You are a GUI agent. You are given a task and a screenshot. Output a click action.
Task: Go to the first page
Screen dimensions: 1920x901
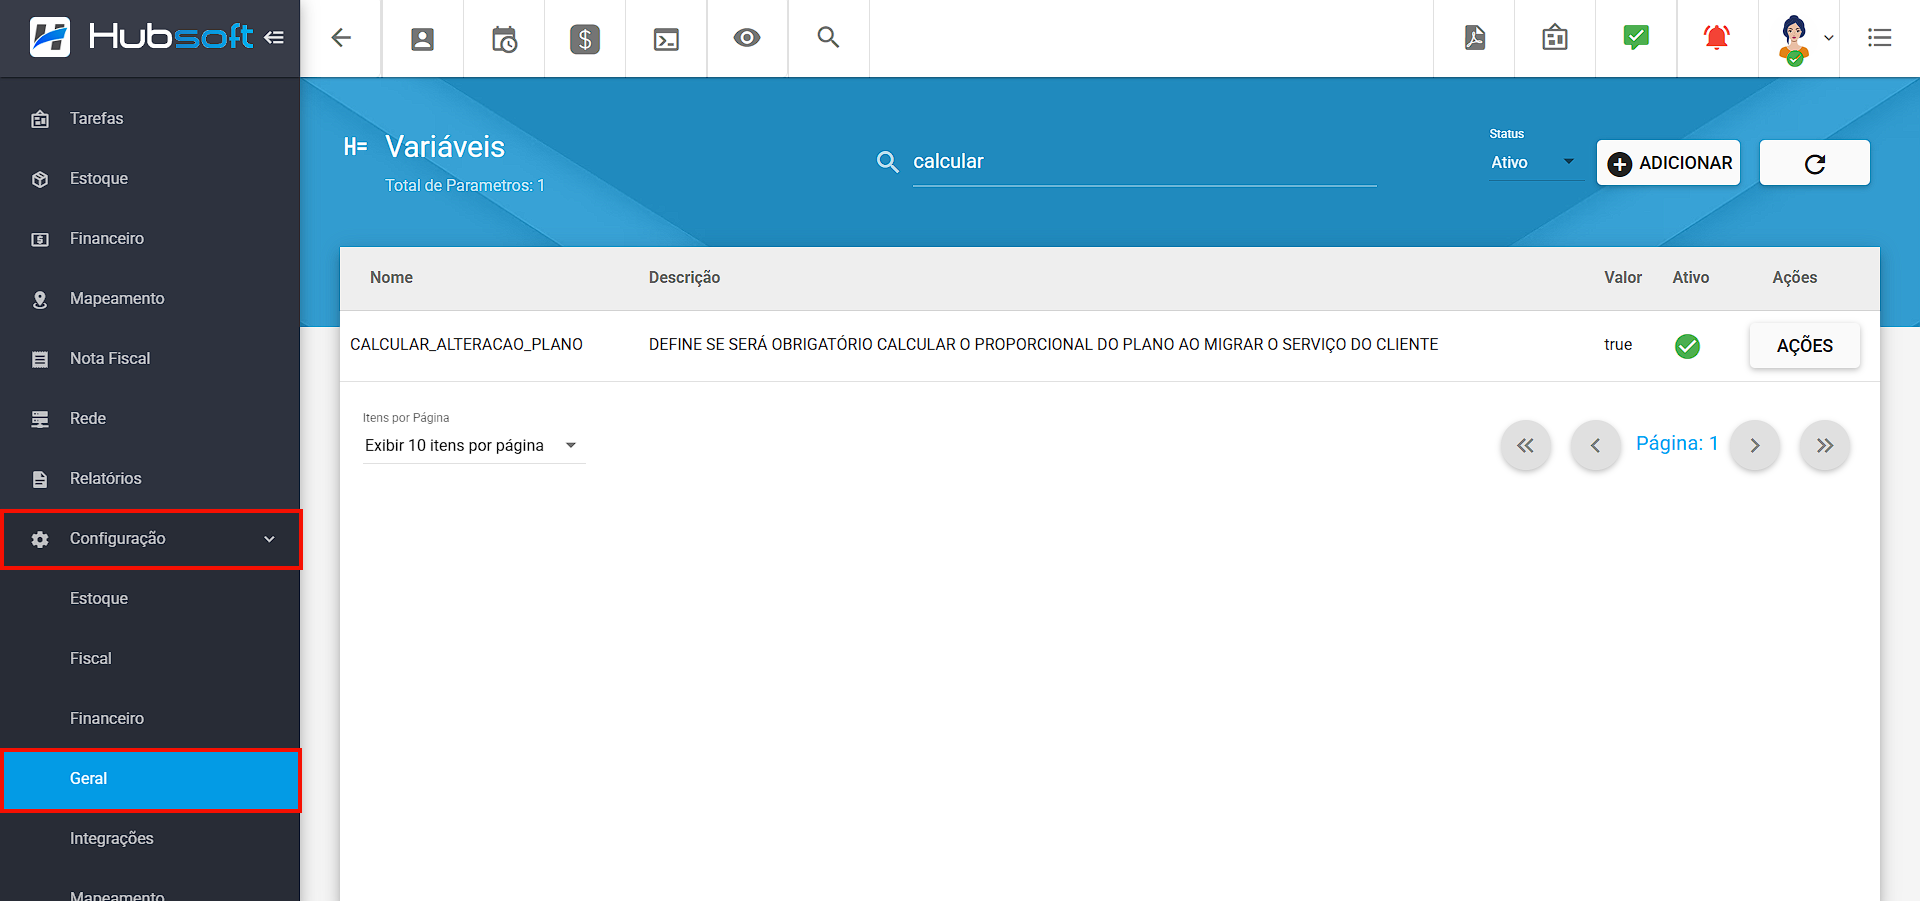pyautogui.click(x=1525, y=445)
